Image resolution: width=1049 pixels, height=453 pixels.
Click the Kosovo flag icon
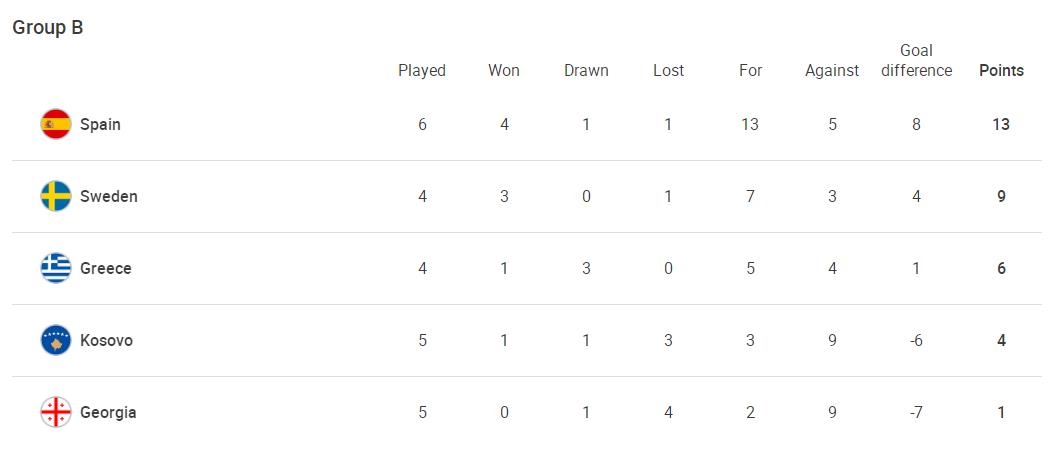56,340
